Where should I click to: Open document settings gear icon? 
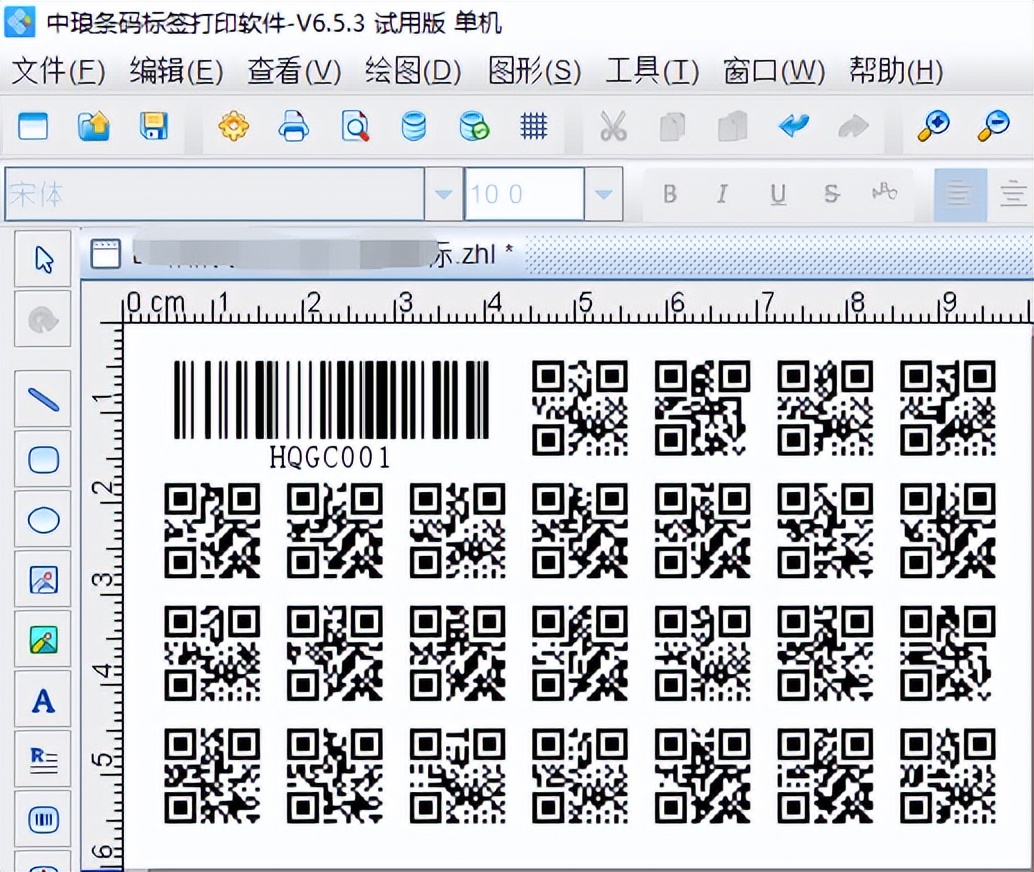click(x=234, y=125)
